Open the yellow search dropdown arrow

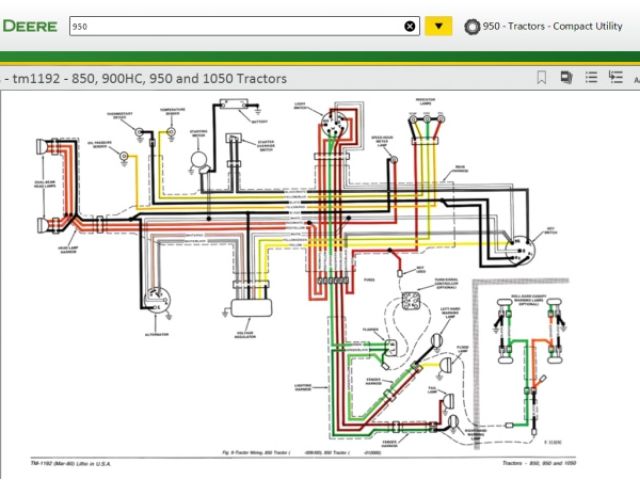click(x=438, y=26)
